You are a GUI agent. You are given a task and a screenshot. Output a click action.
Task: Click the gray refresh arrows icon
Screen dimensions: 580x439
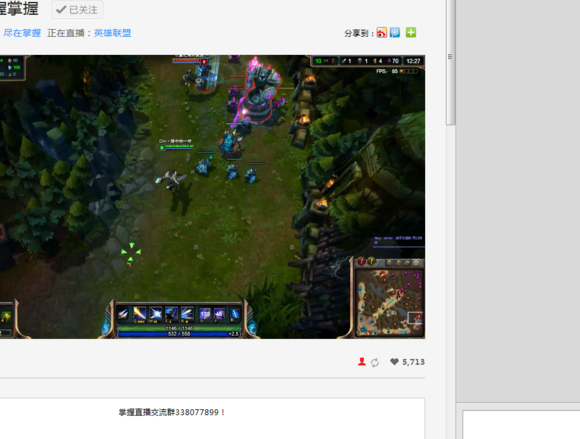375,362
